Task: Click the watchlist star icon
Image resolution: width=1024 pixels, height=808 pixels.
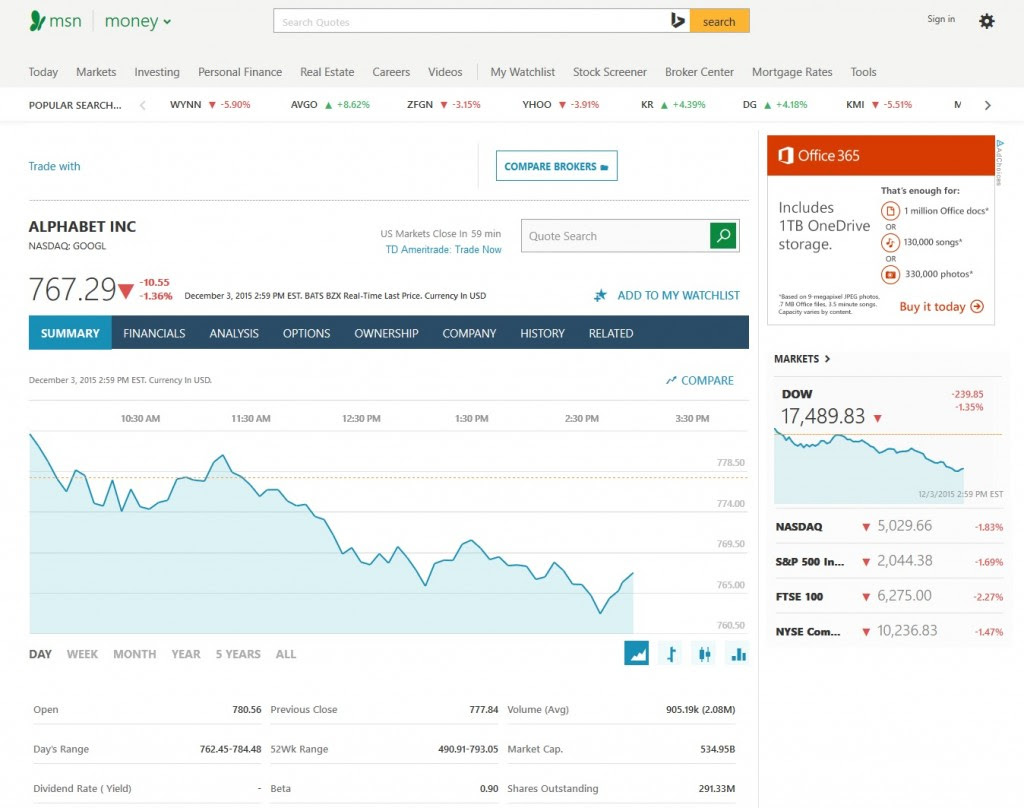Action: click(x=600, y=295)
